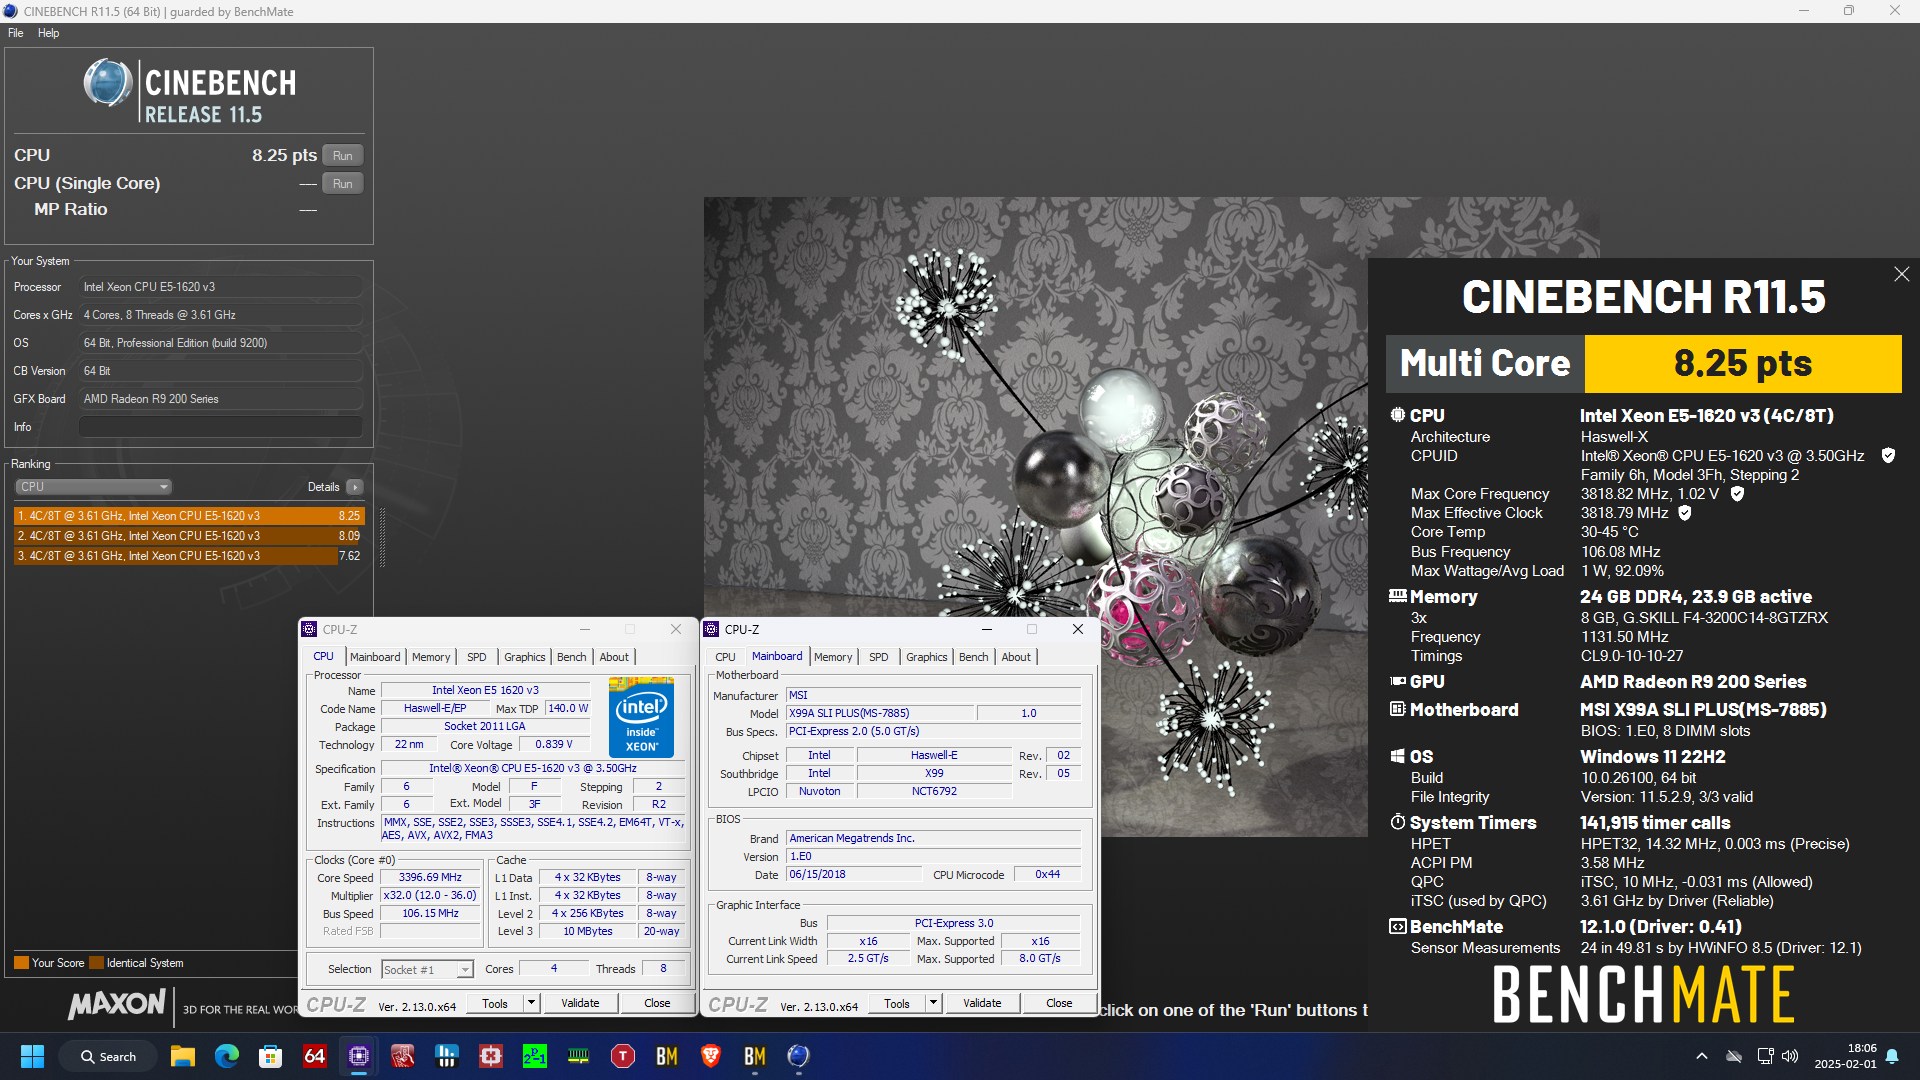The image size is (1920, 1080).
Task: Click Tools button in left CPU-Z
Action: tap(495, 1003)
